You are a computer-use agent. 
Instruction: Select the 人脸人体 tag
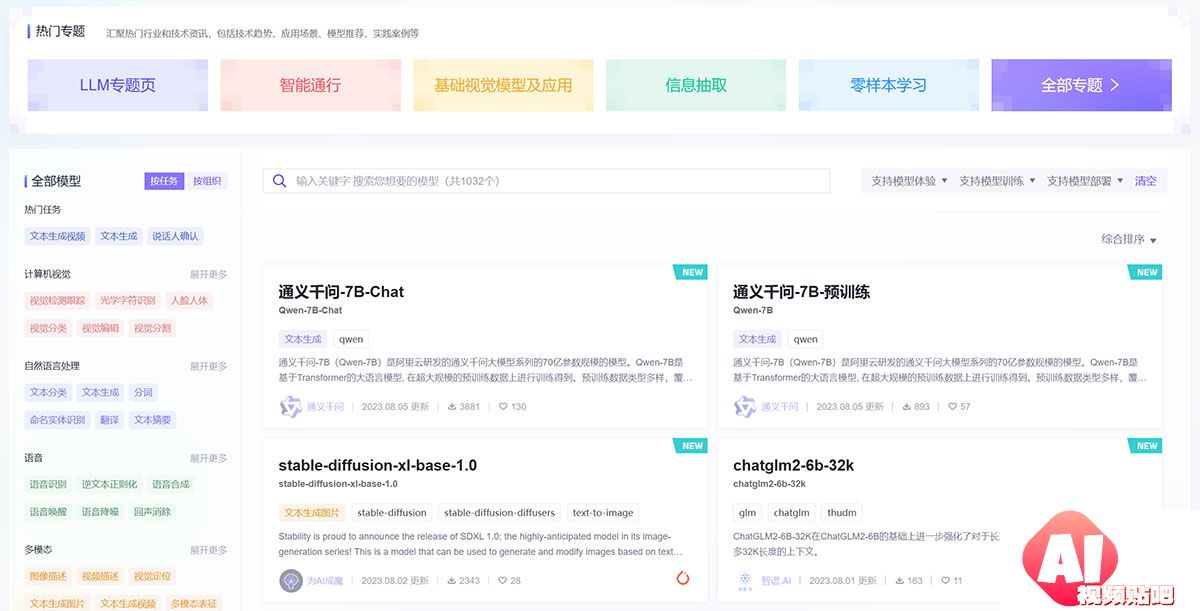pos(189,300)
